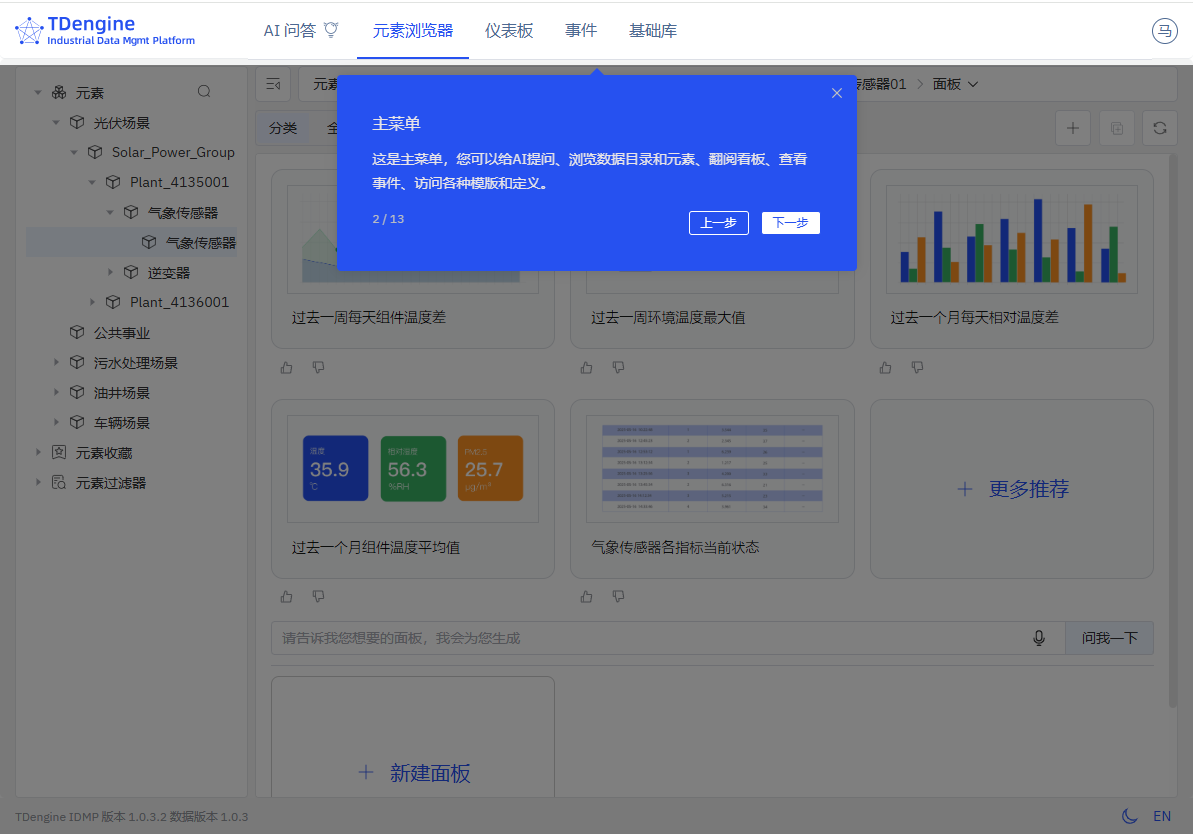Click the 元素收藏 favorites icon

pos(59,452)
